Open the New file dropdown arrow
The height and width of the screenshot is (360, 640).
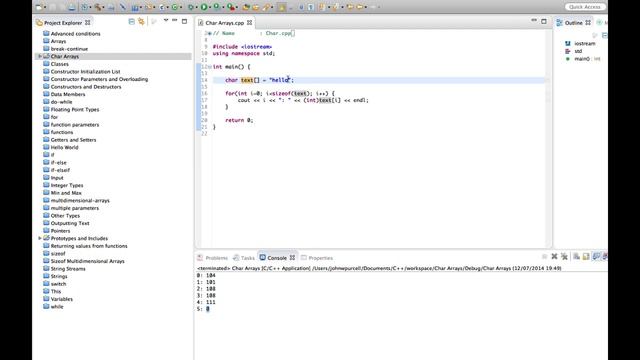(x=45, y=7)
